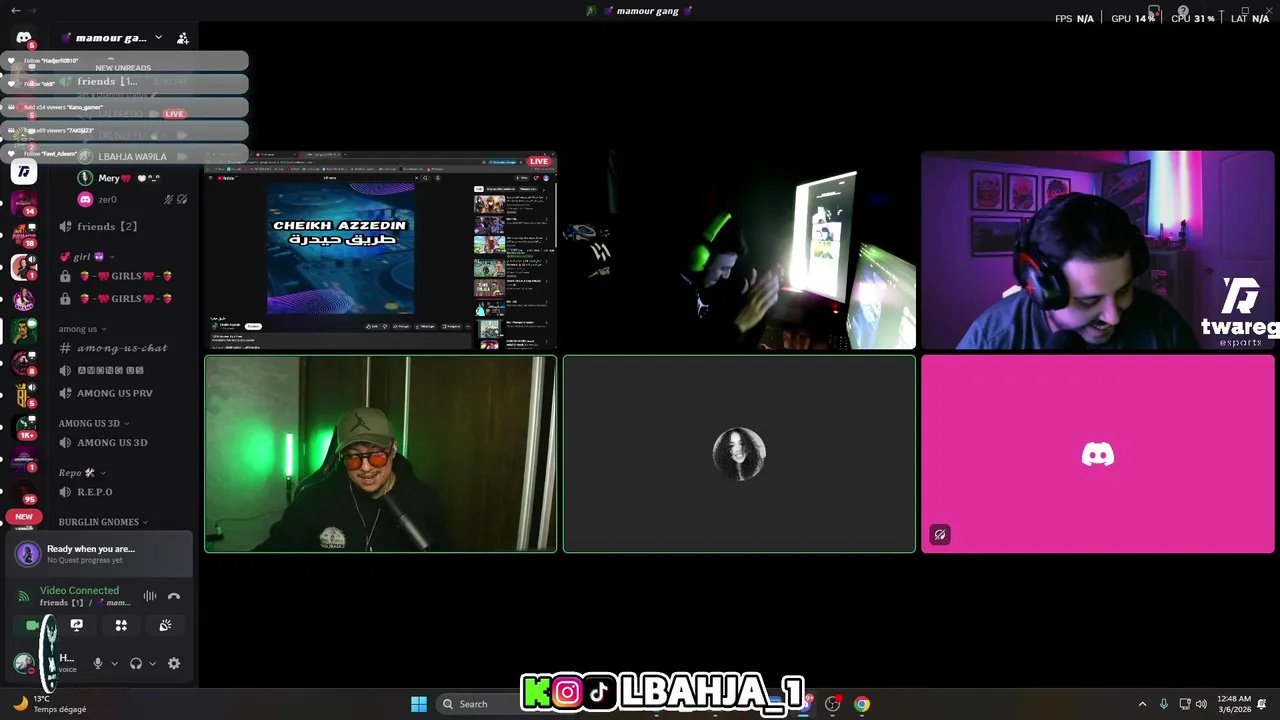Click the muted-stream icon on the pink tile

[x=940, y=535]
